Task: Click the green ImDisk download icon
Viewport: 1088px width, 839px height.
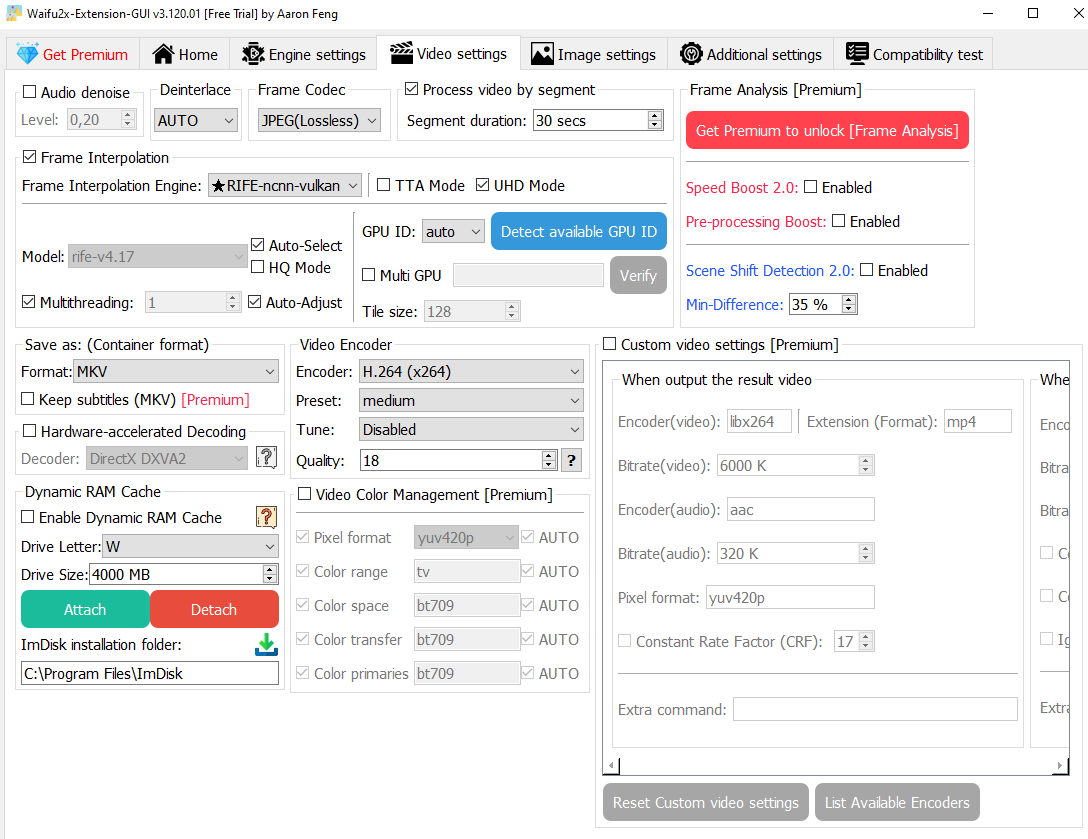Action: 266,645
